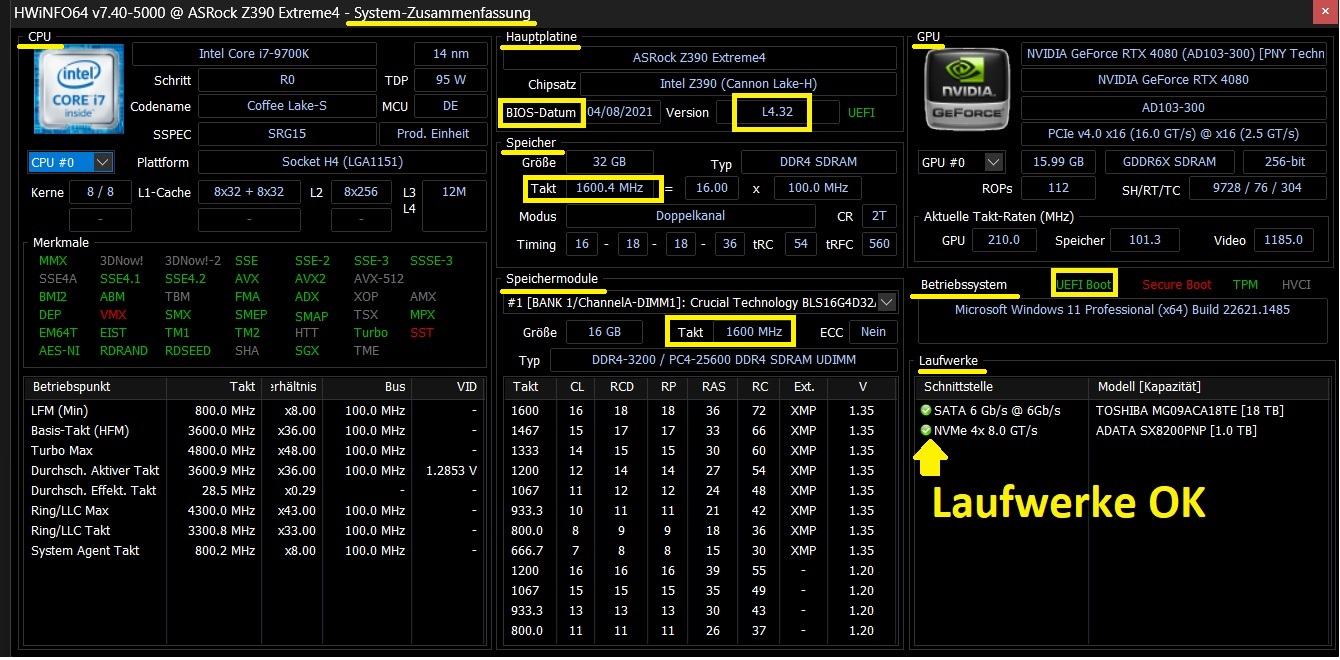Select the Socket H4 (LGA1151) platform field
This screenshot has width=1340, height=660.
click(342, 162)
